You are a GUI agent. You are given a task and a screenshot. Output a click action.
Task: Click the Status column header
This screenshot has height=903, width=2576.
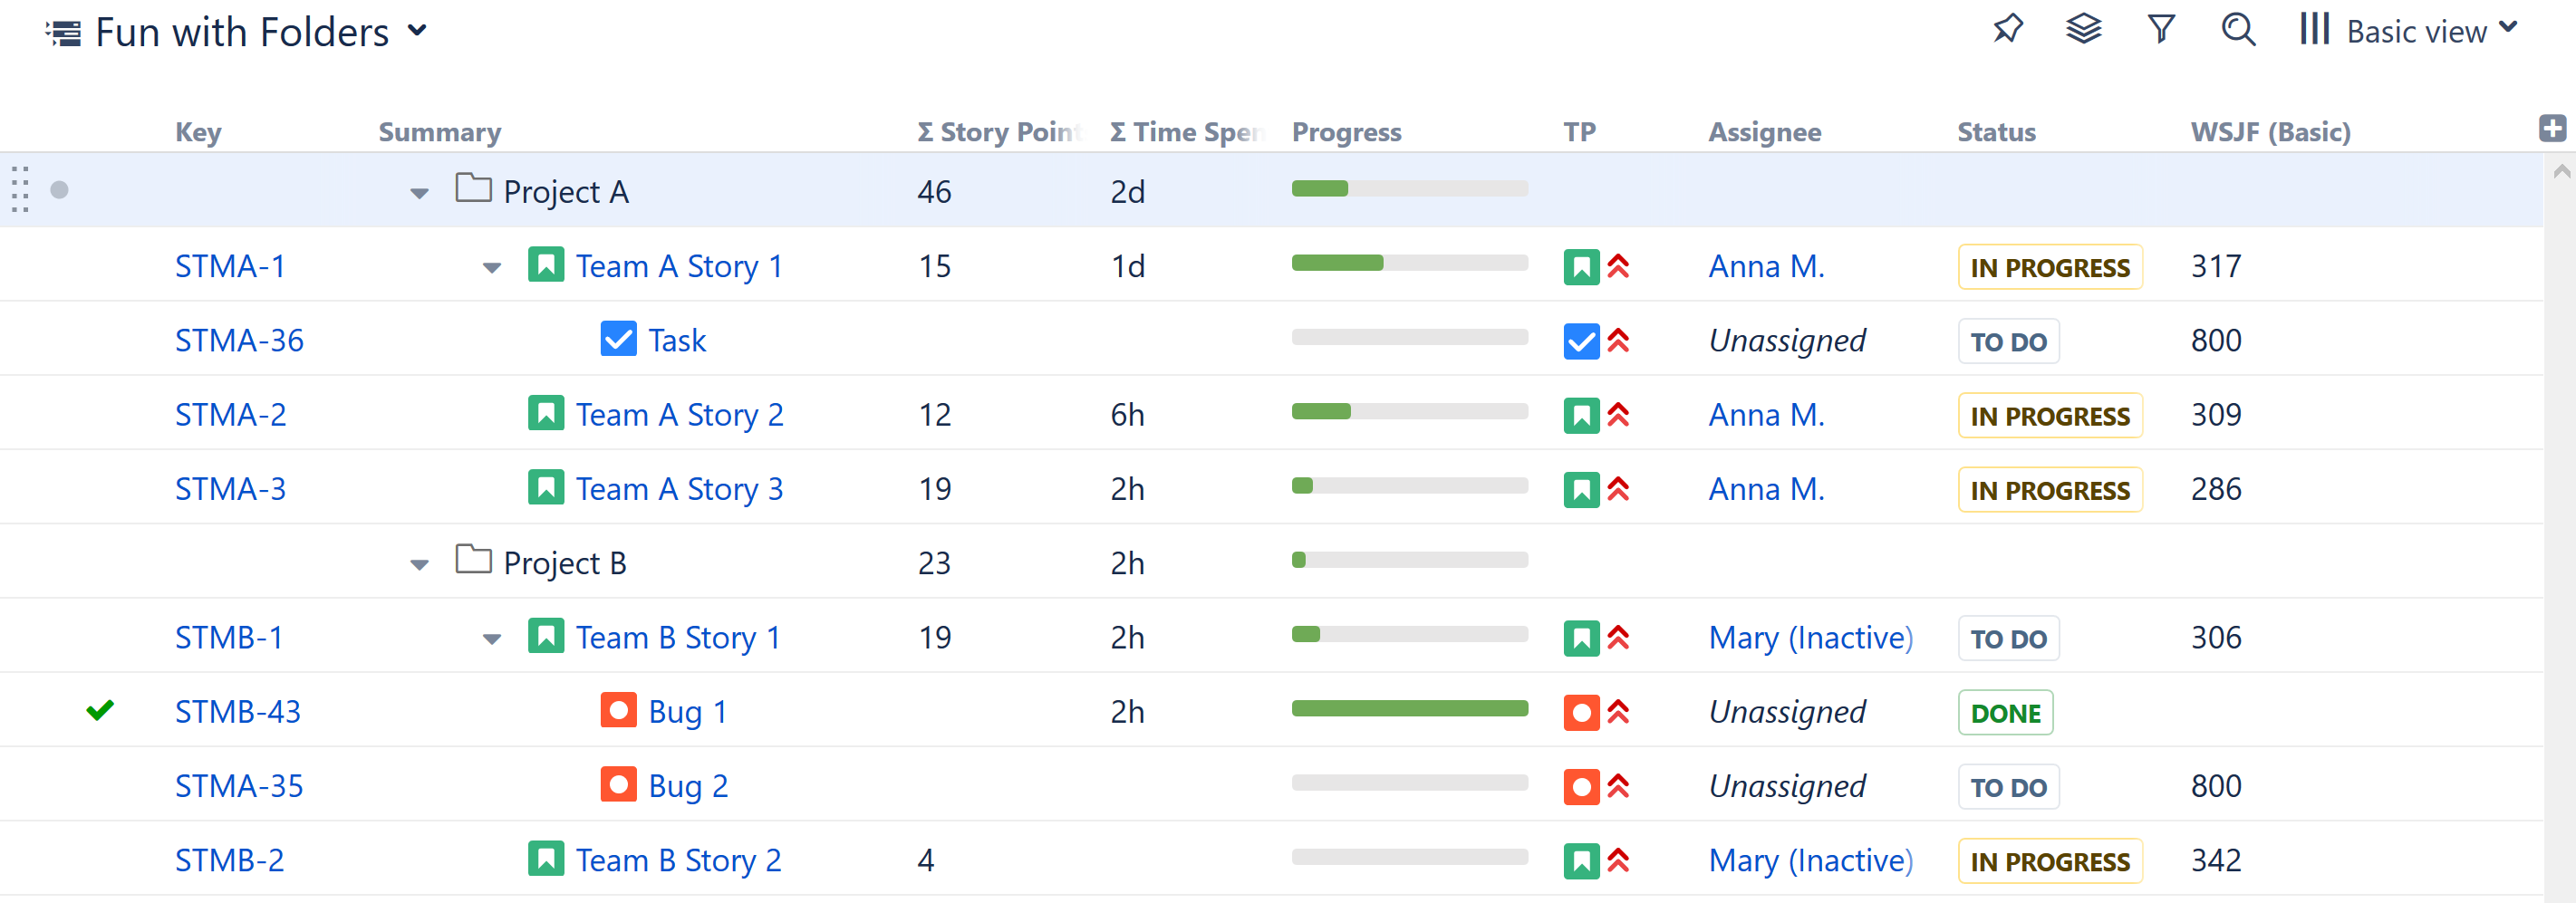tap(1995, 132)
